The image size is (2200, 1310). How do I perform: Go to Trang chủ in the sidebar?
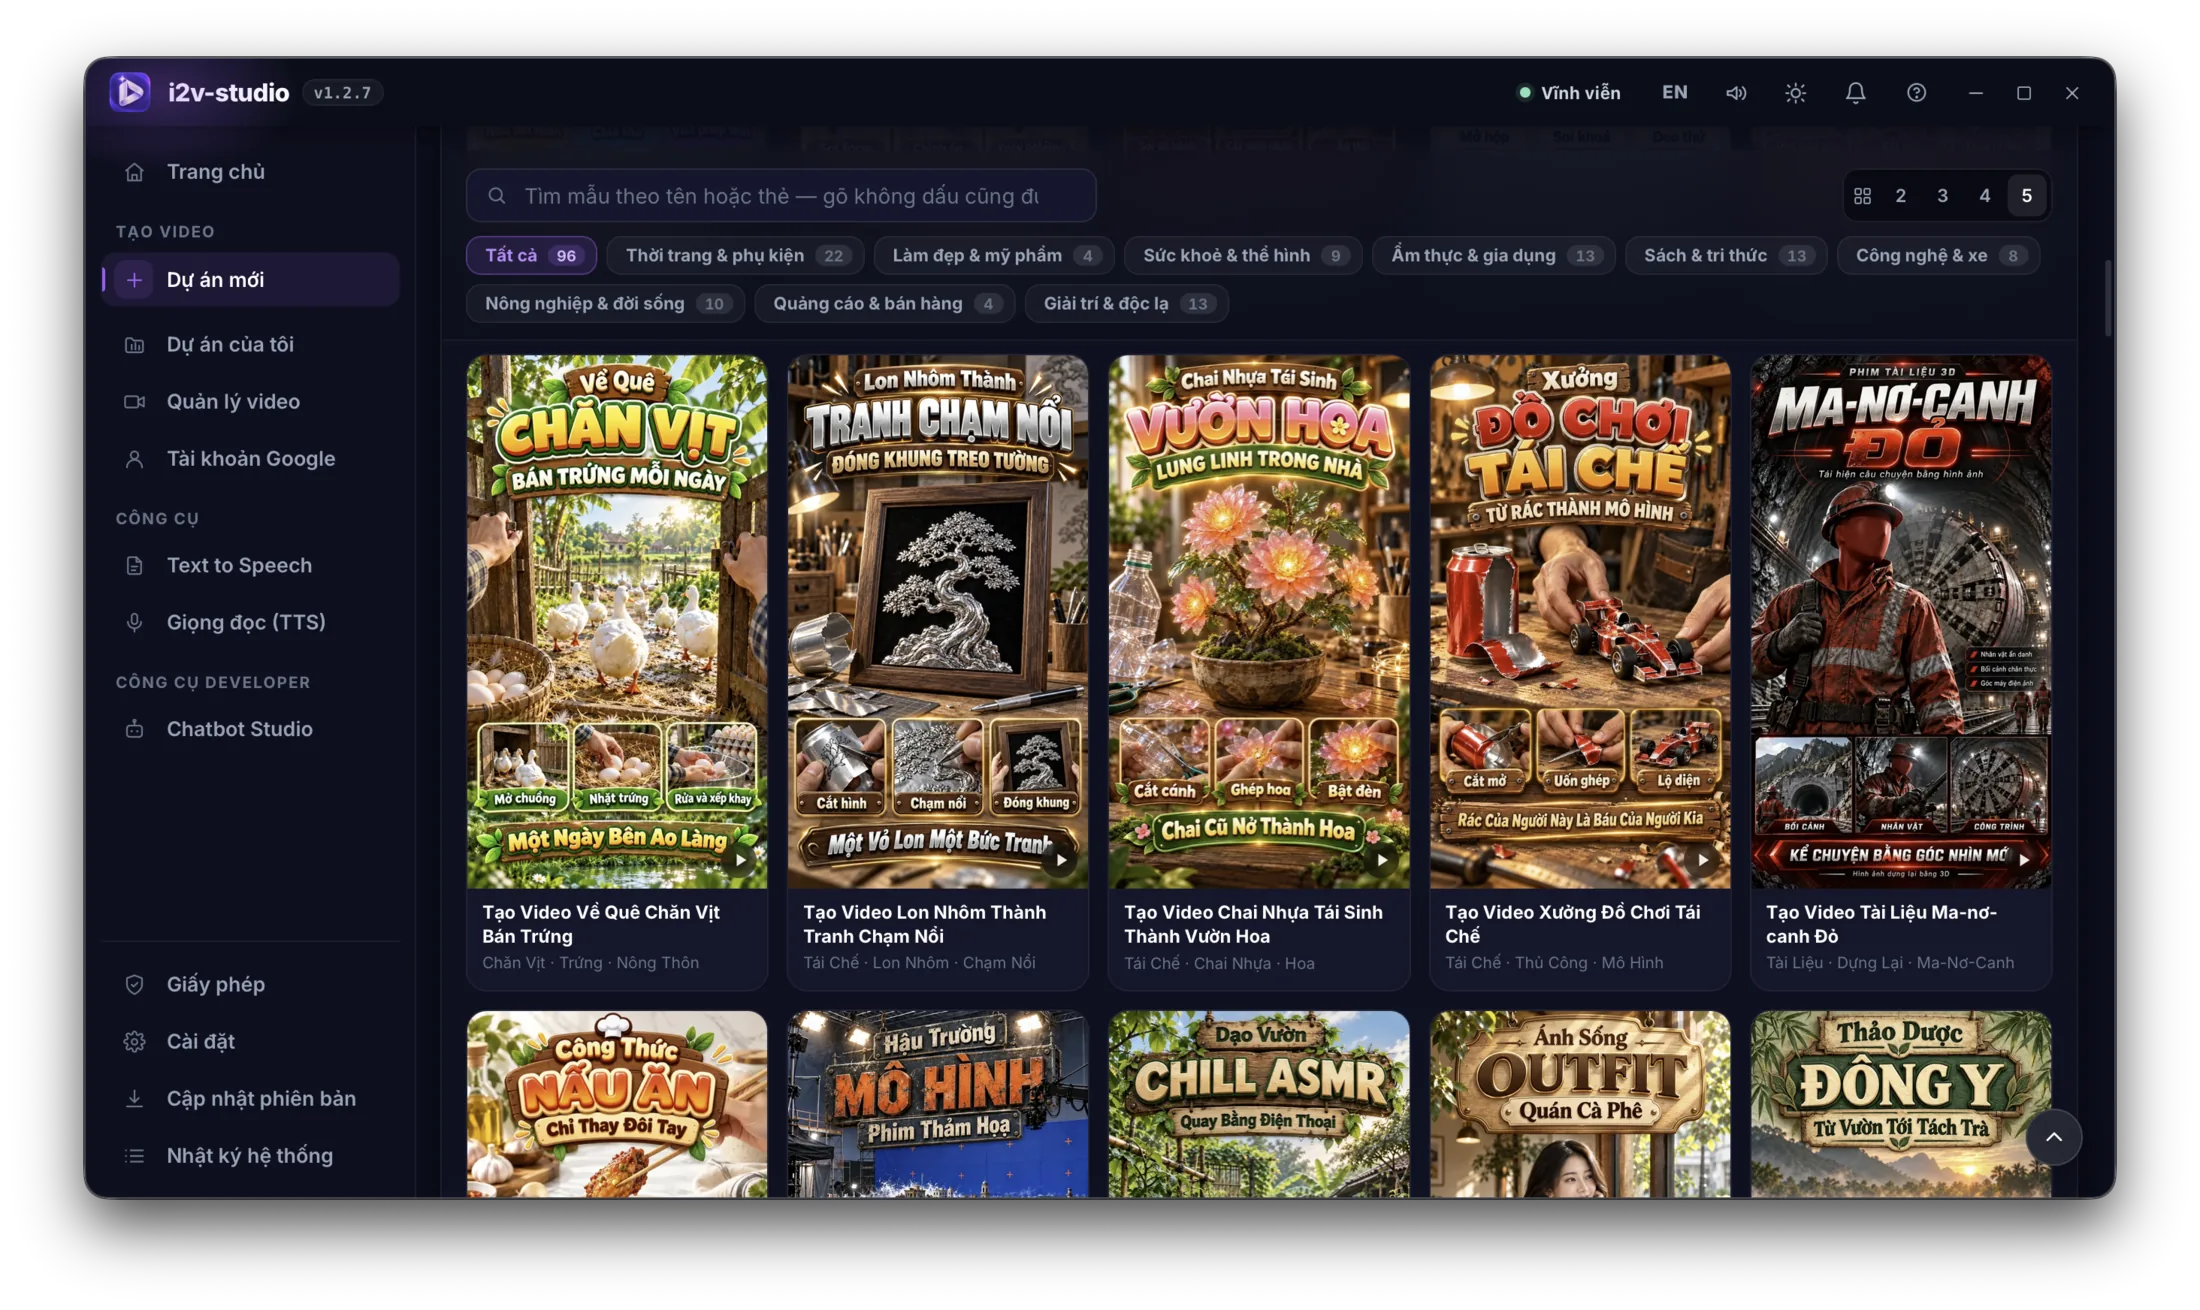pos(250,172)
